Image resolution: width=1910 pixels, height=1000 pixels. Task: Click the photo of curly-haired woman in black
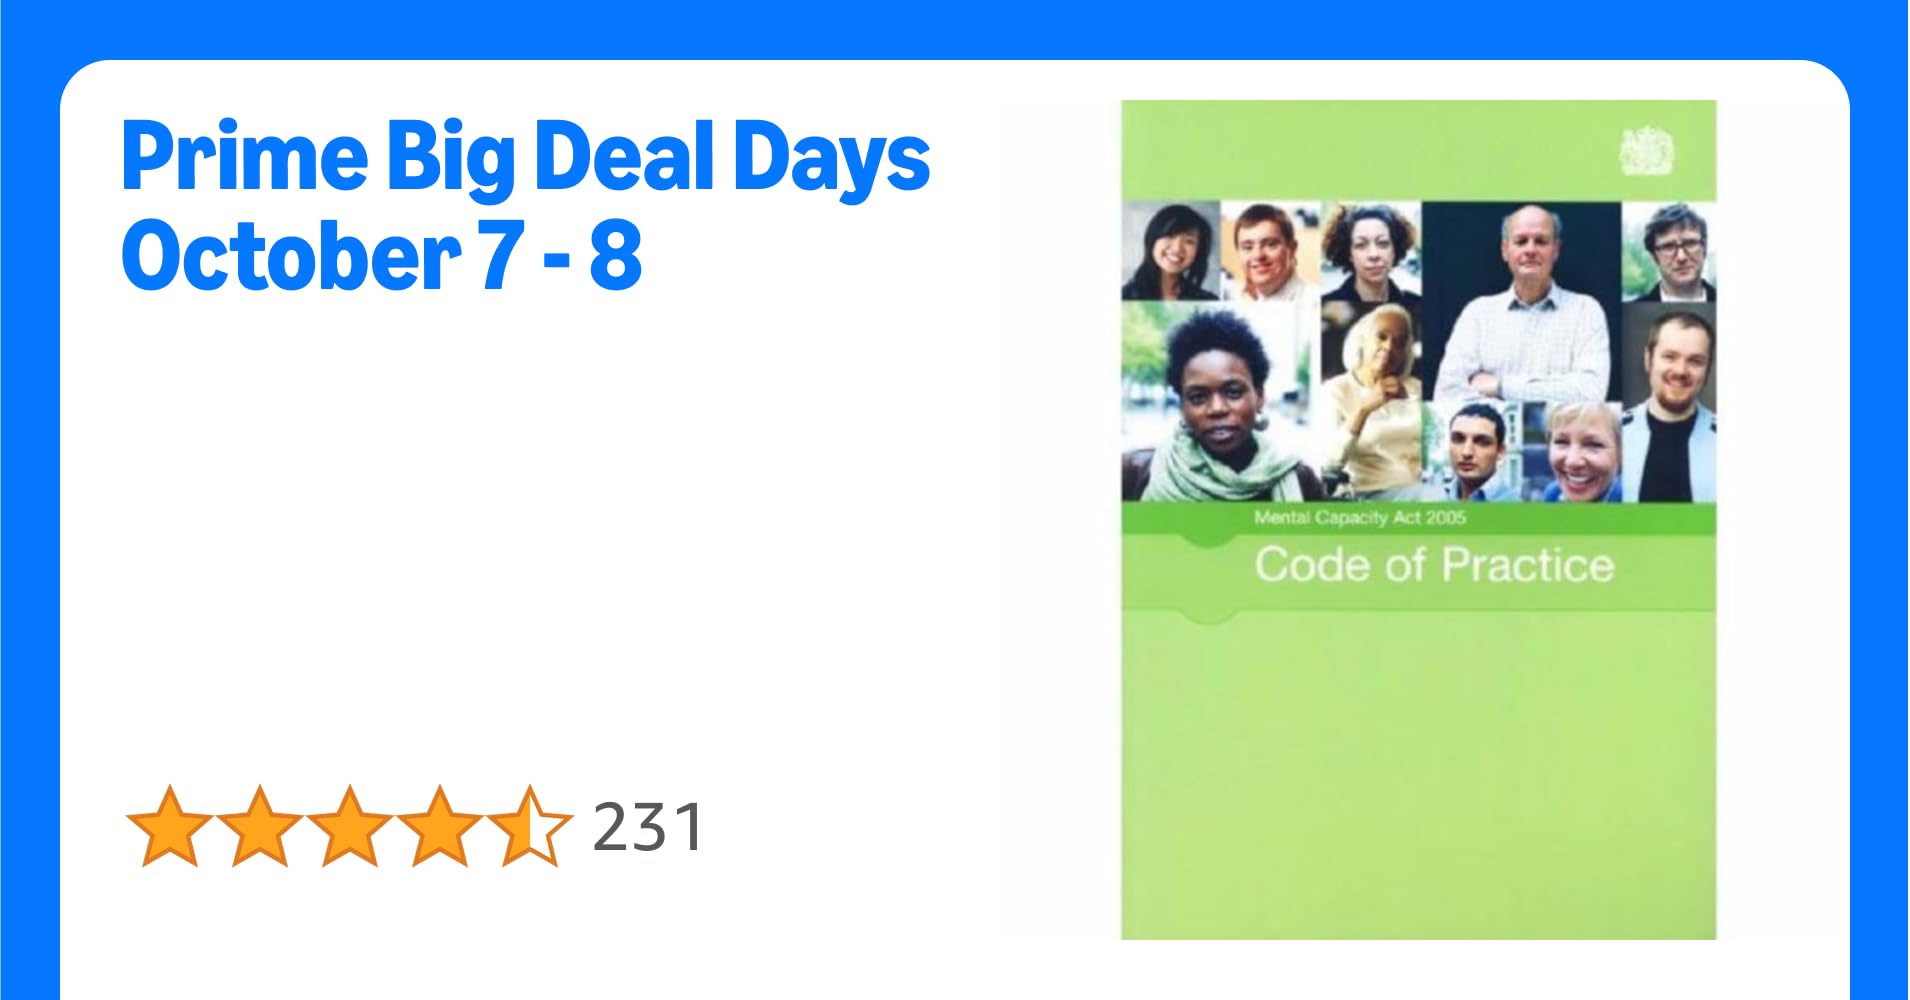[x=1371, y=251]
